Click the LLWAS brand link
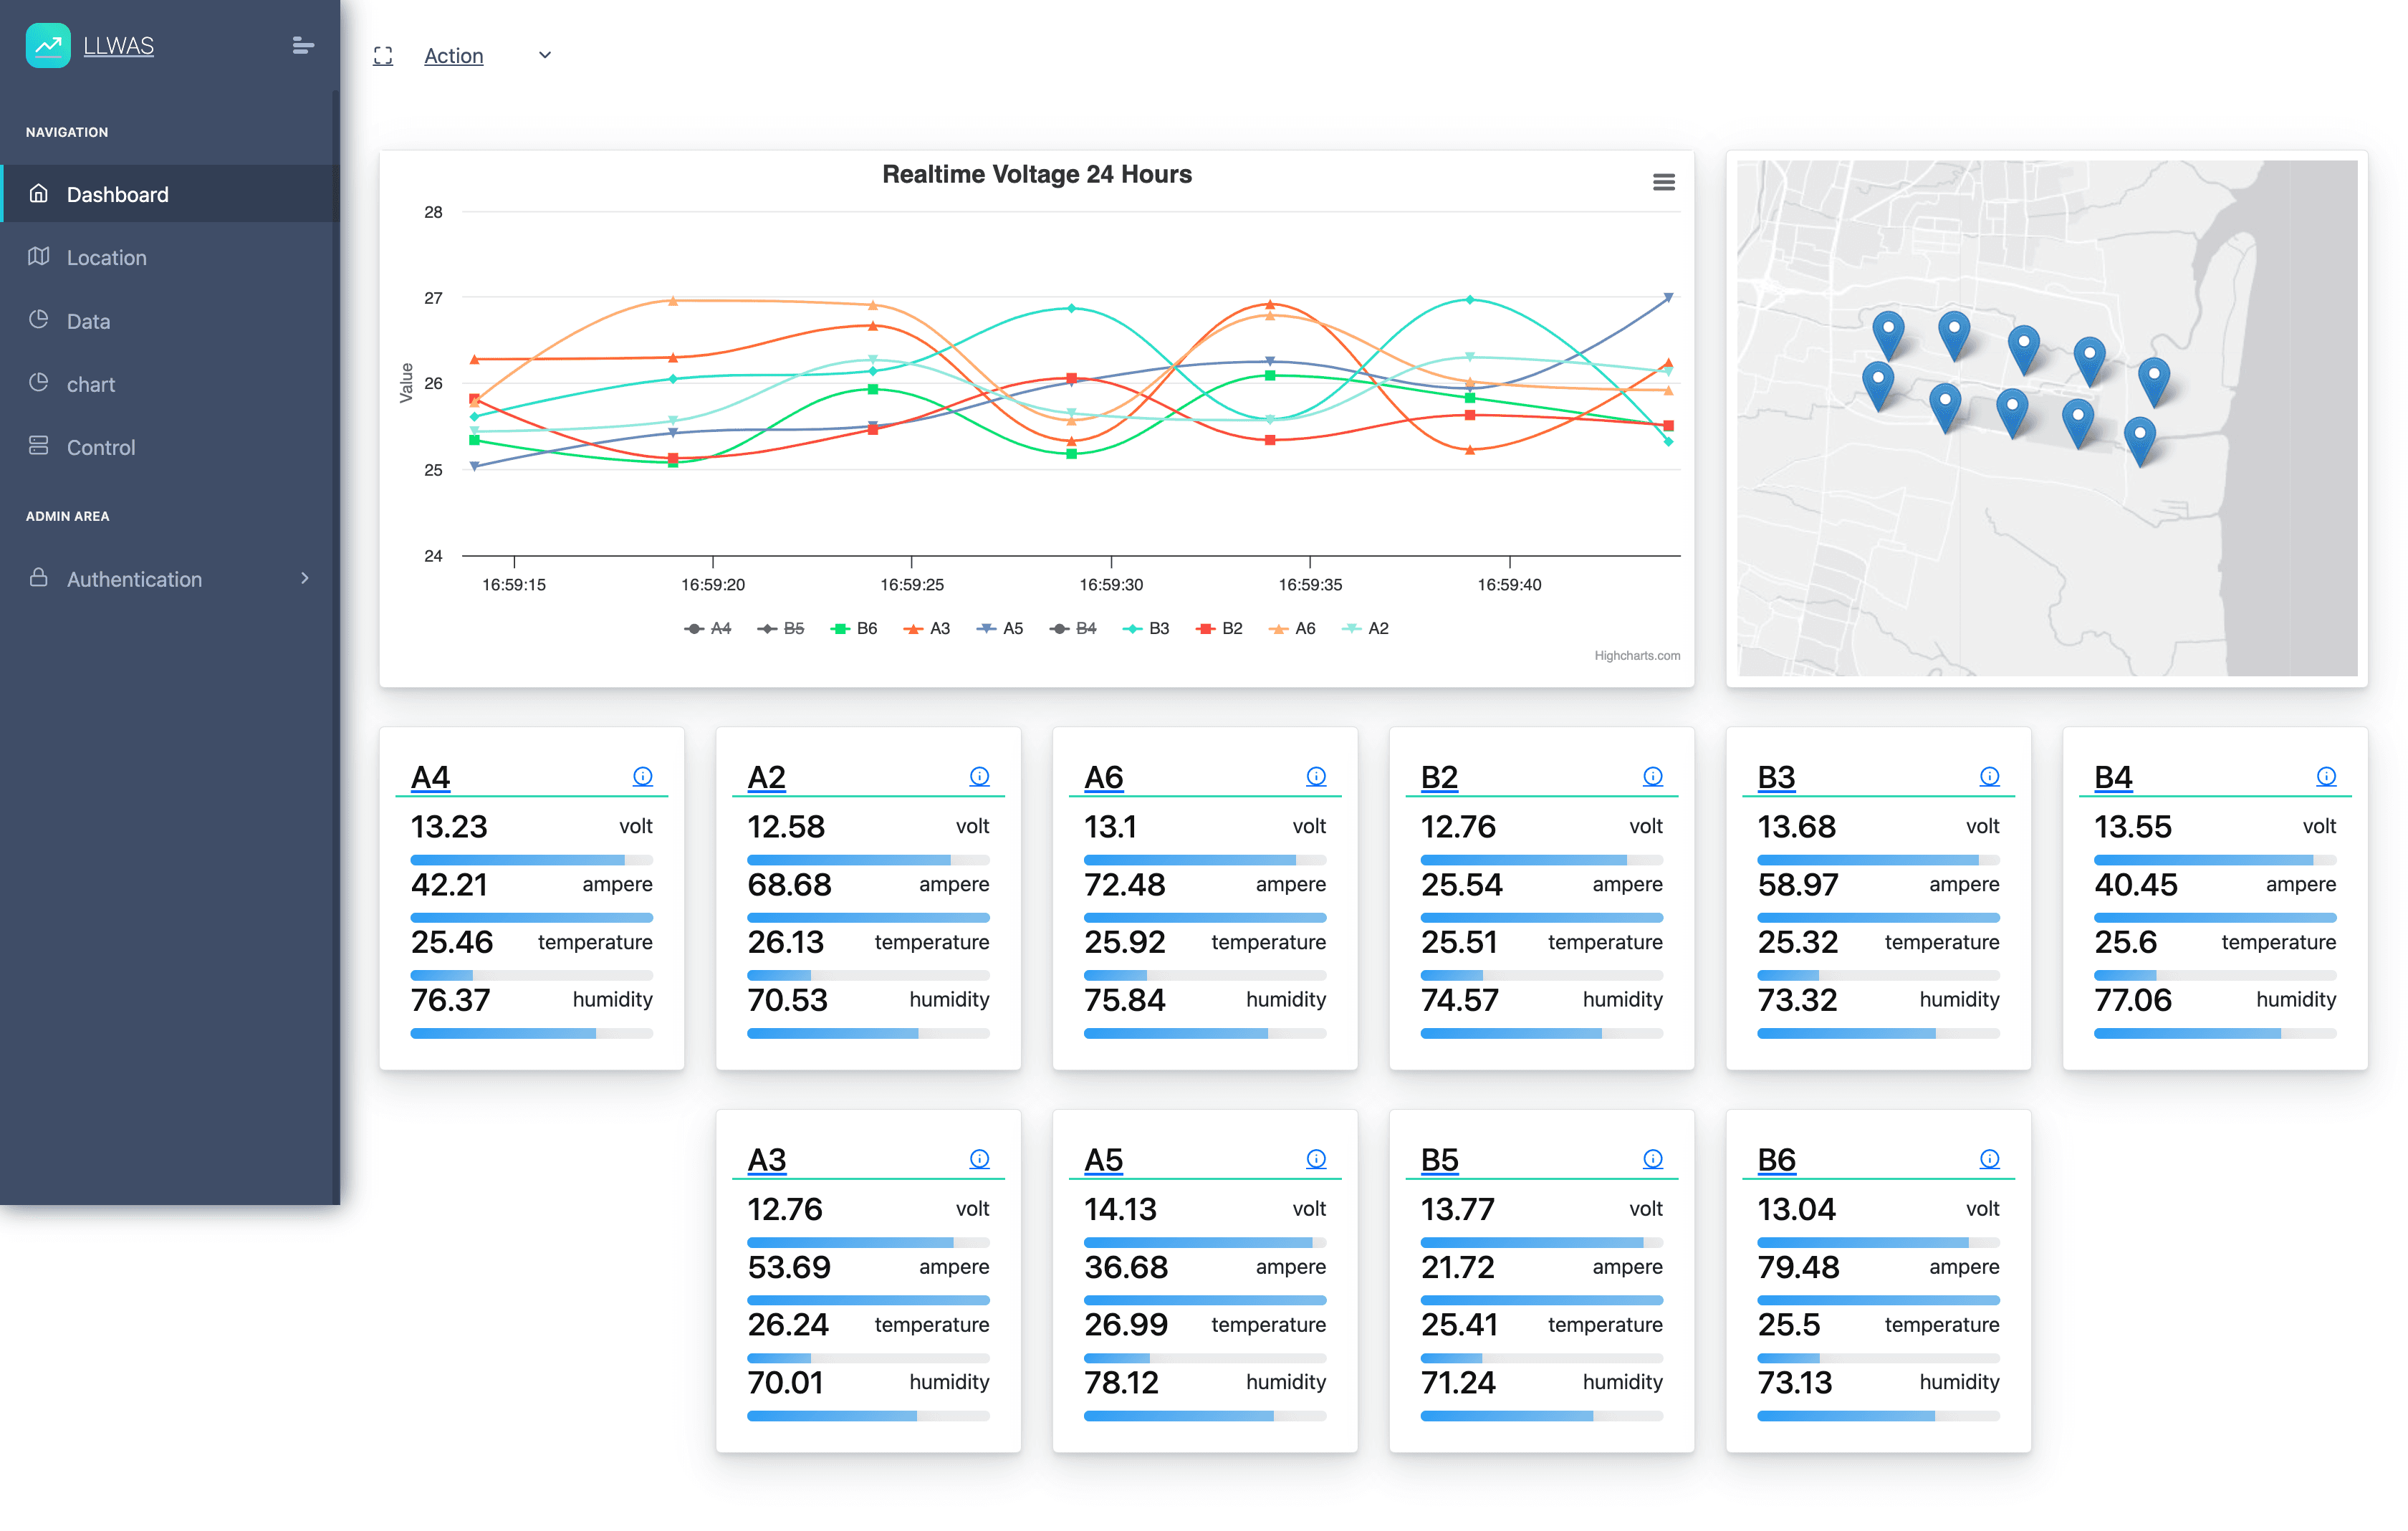2408x1531 pixels. [118, 45]
